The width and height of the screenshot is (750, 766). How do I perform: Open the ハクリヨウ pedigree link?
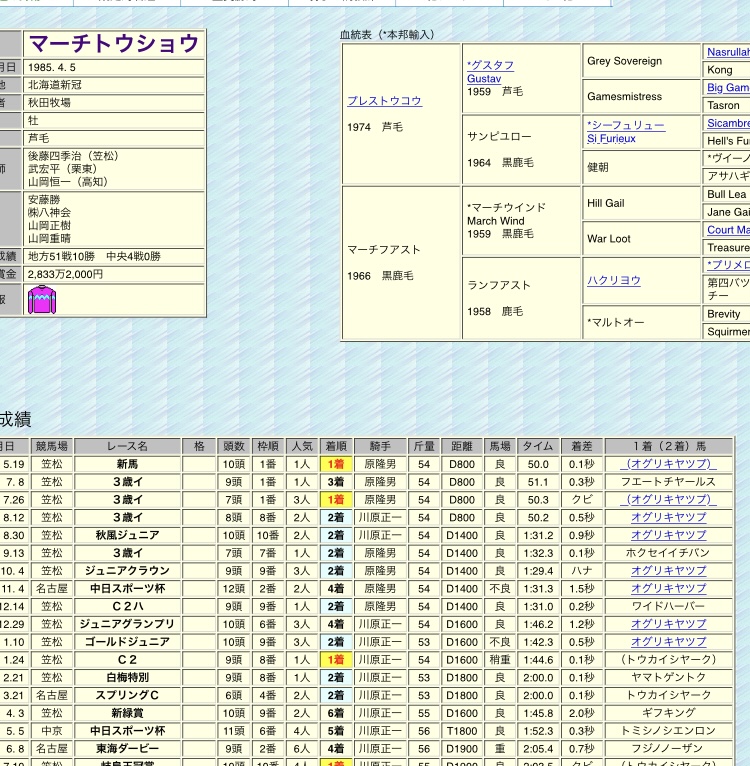coord(614,281)
